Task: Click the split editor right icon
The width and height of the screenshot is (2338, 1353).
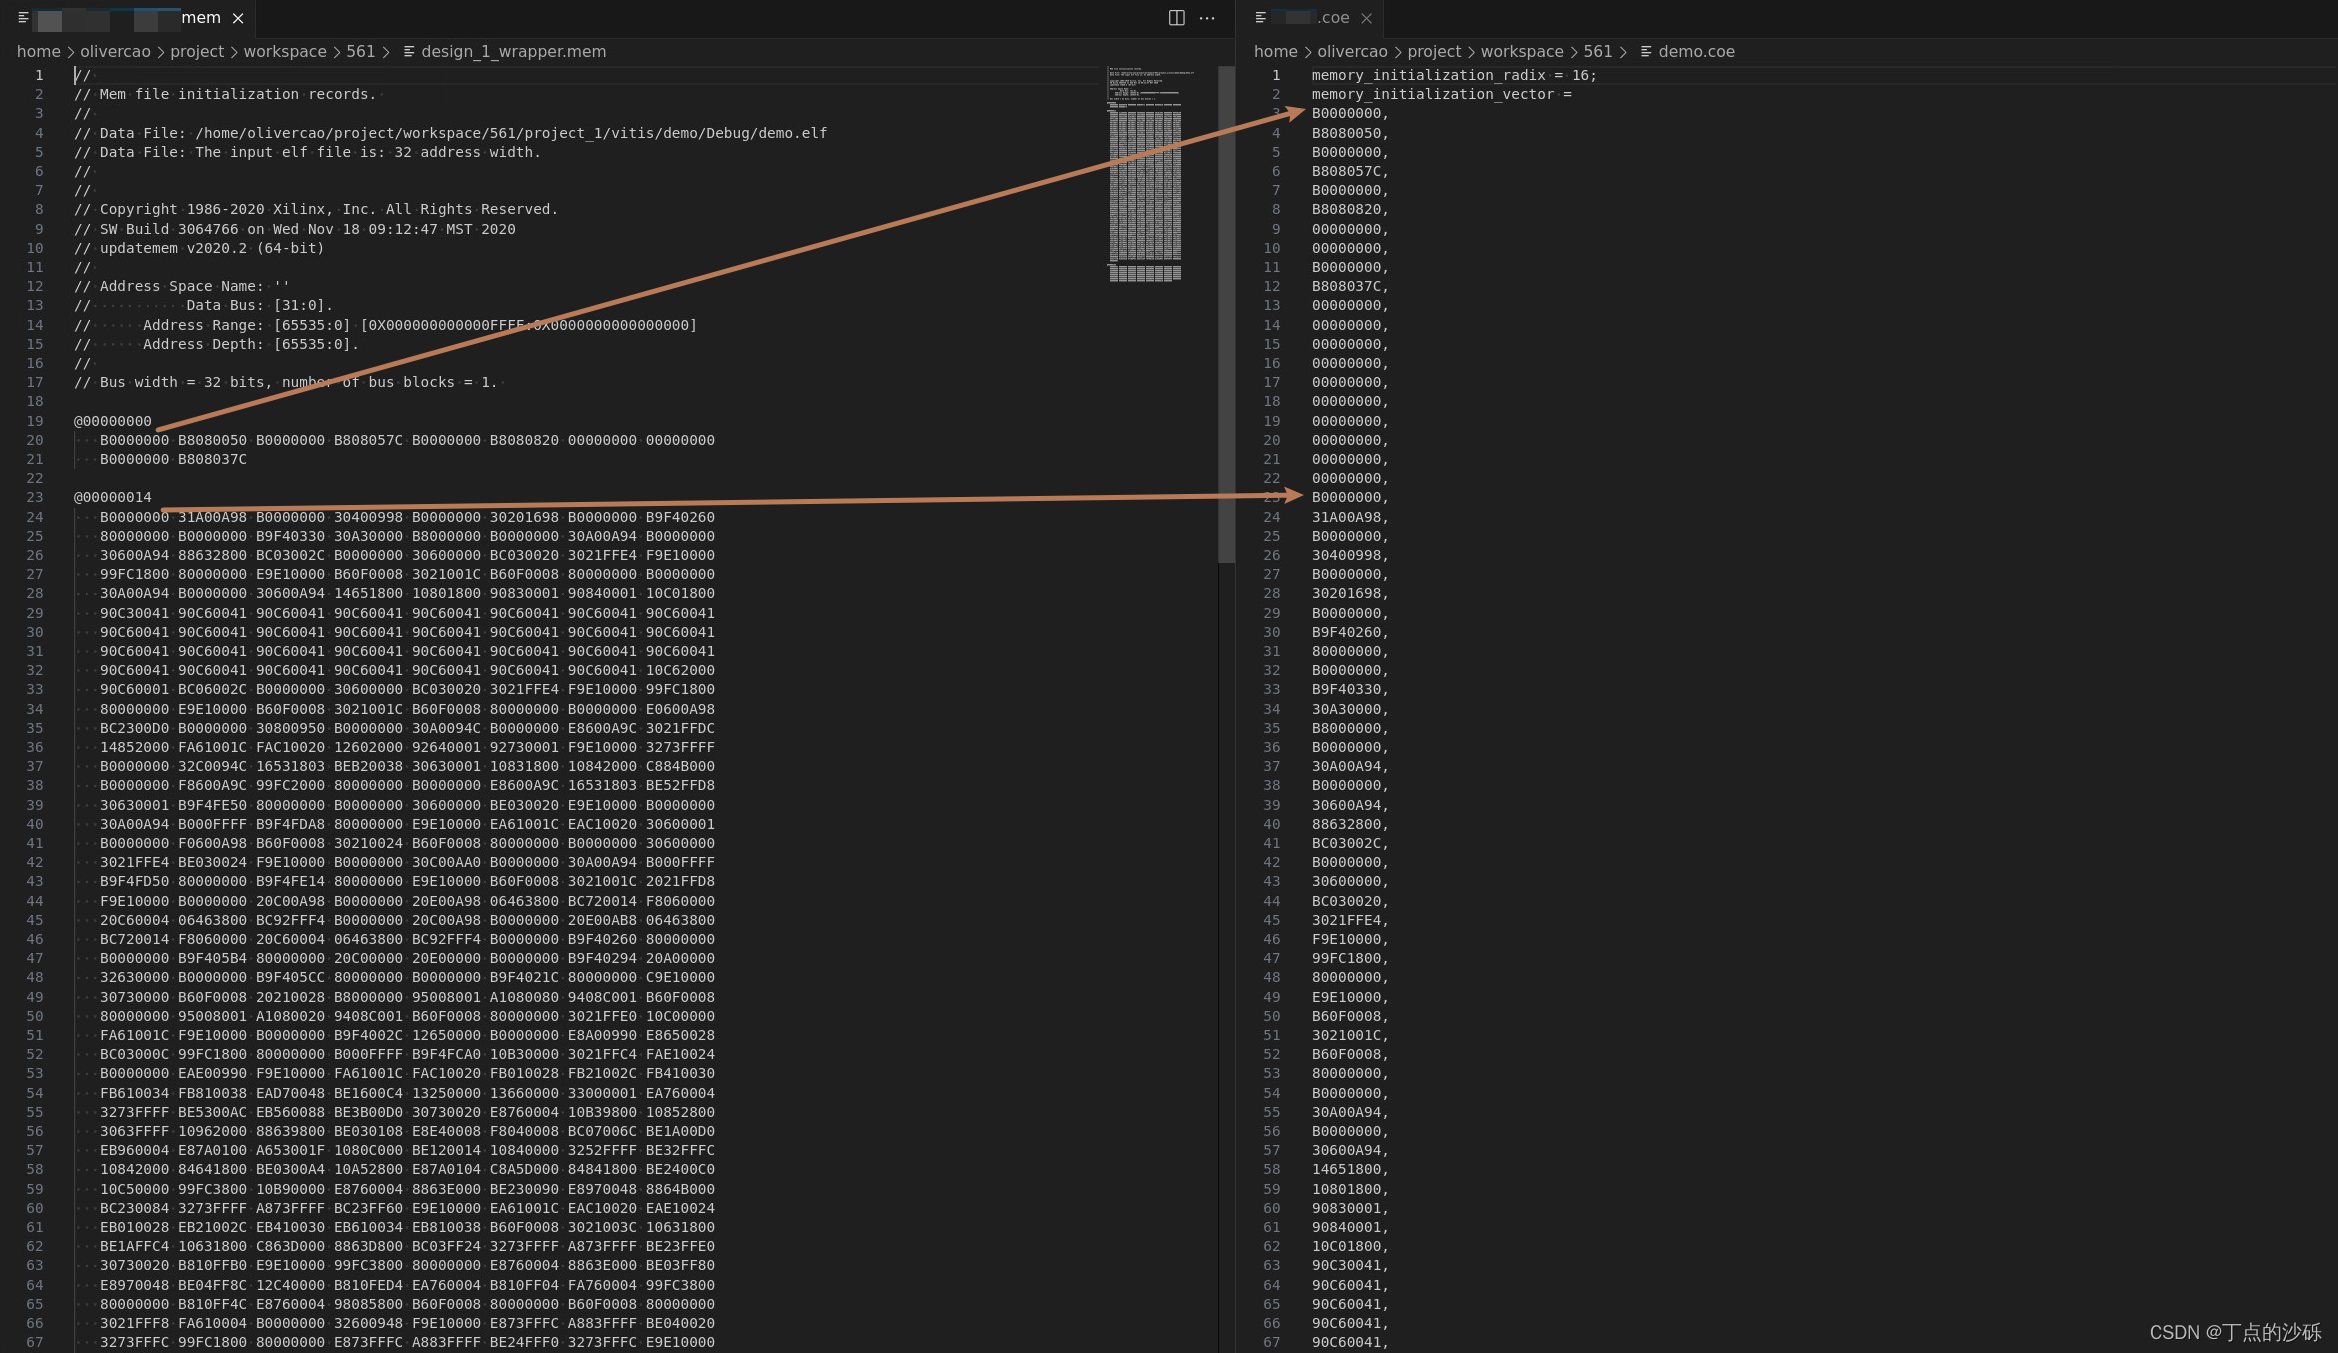Action: (1176, 18)
